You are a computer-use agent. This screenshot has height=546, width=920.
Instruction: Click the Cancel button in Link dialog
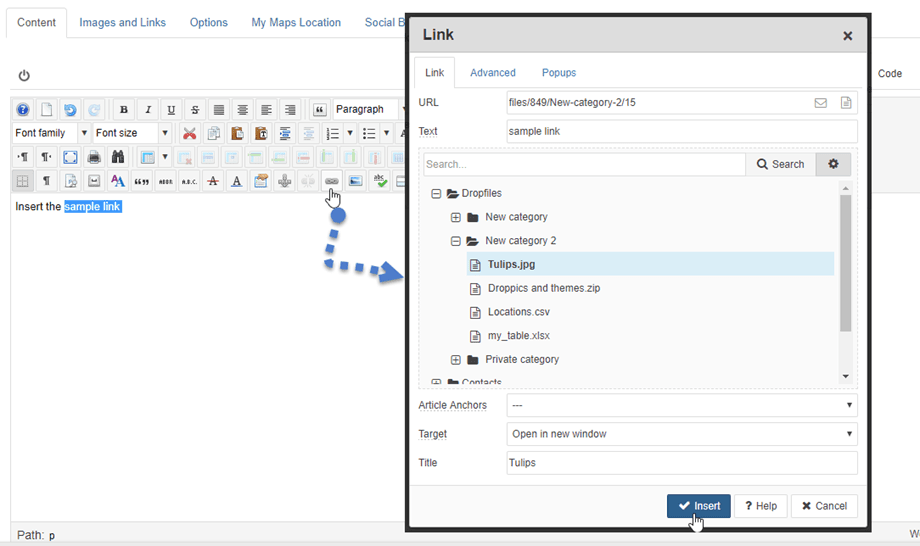824,506
